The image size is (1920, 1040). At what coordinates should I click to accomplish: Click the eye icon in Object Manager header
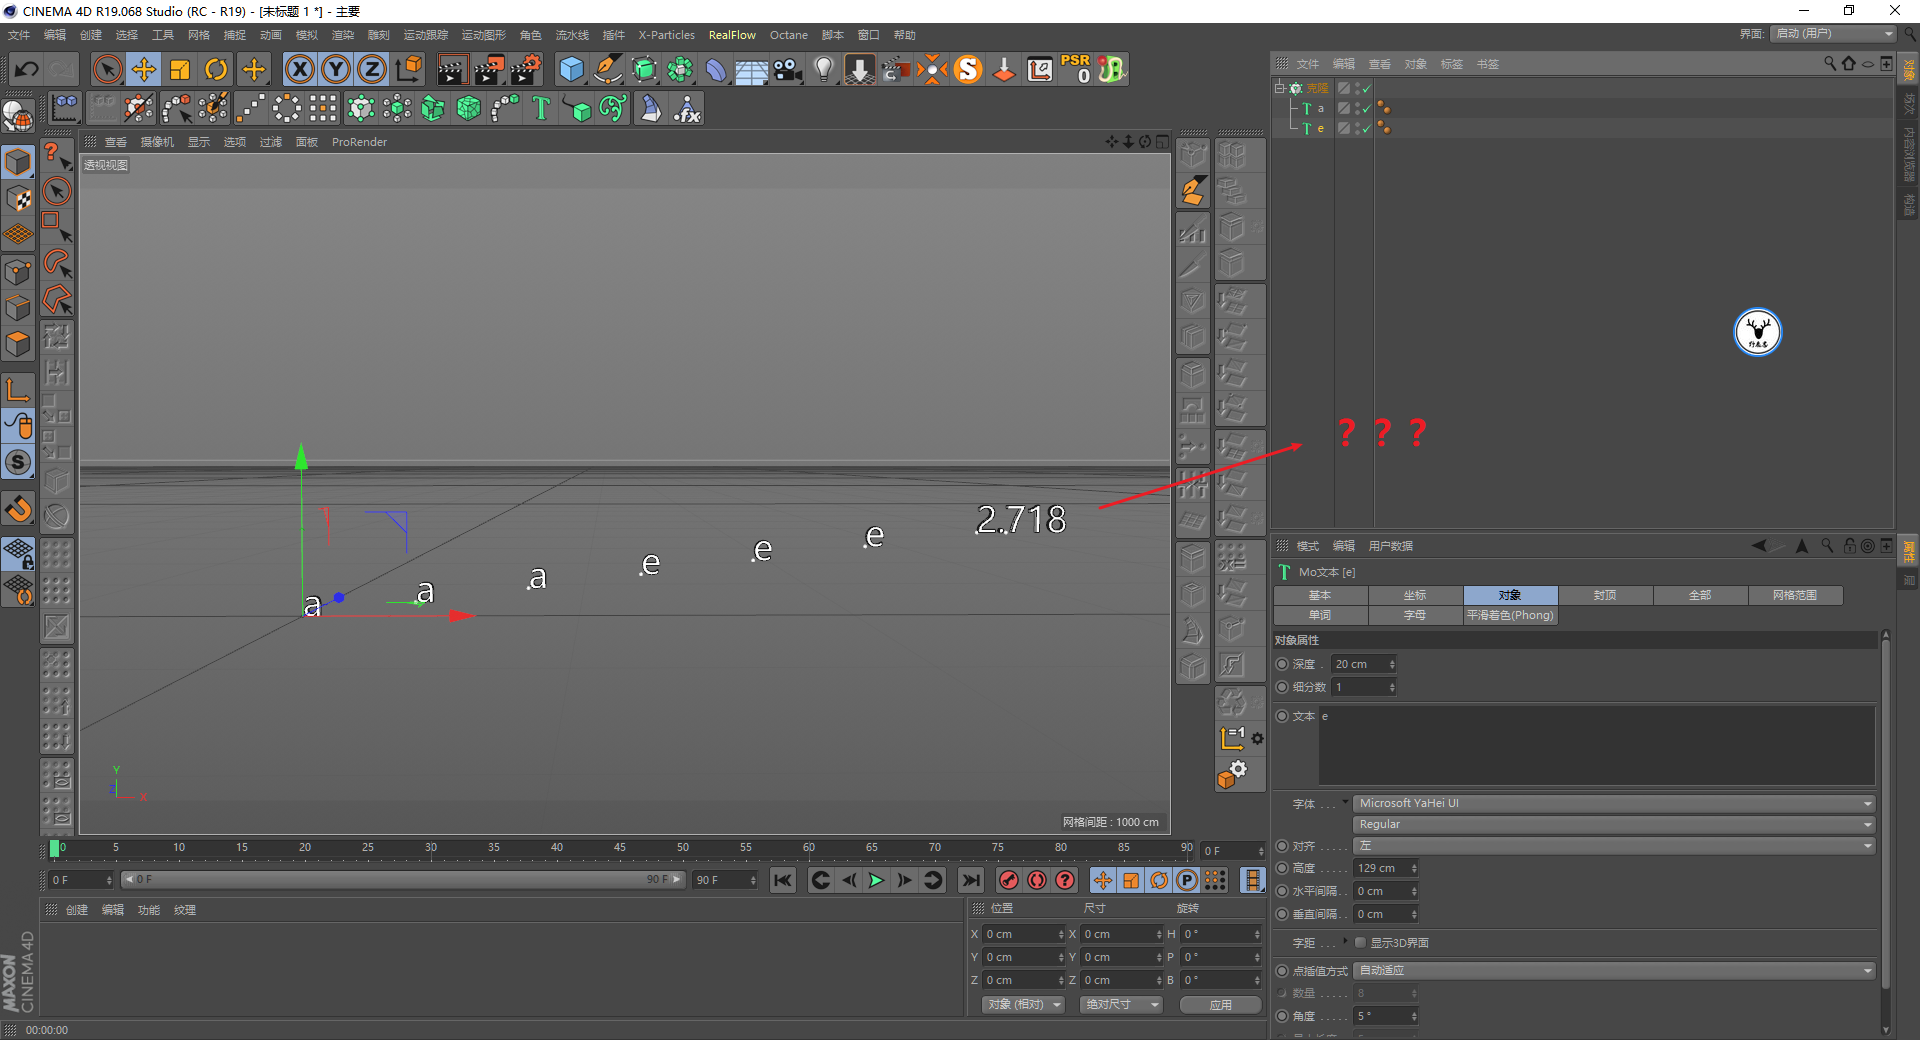coord(1868,64)
